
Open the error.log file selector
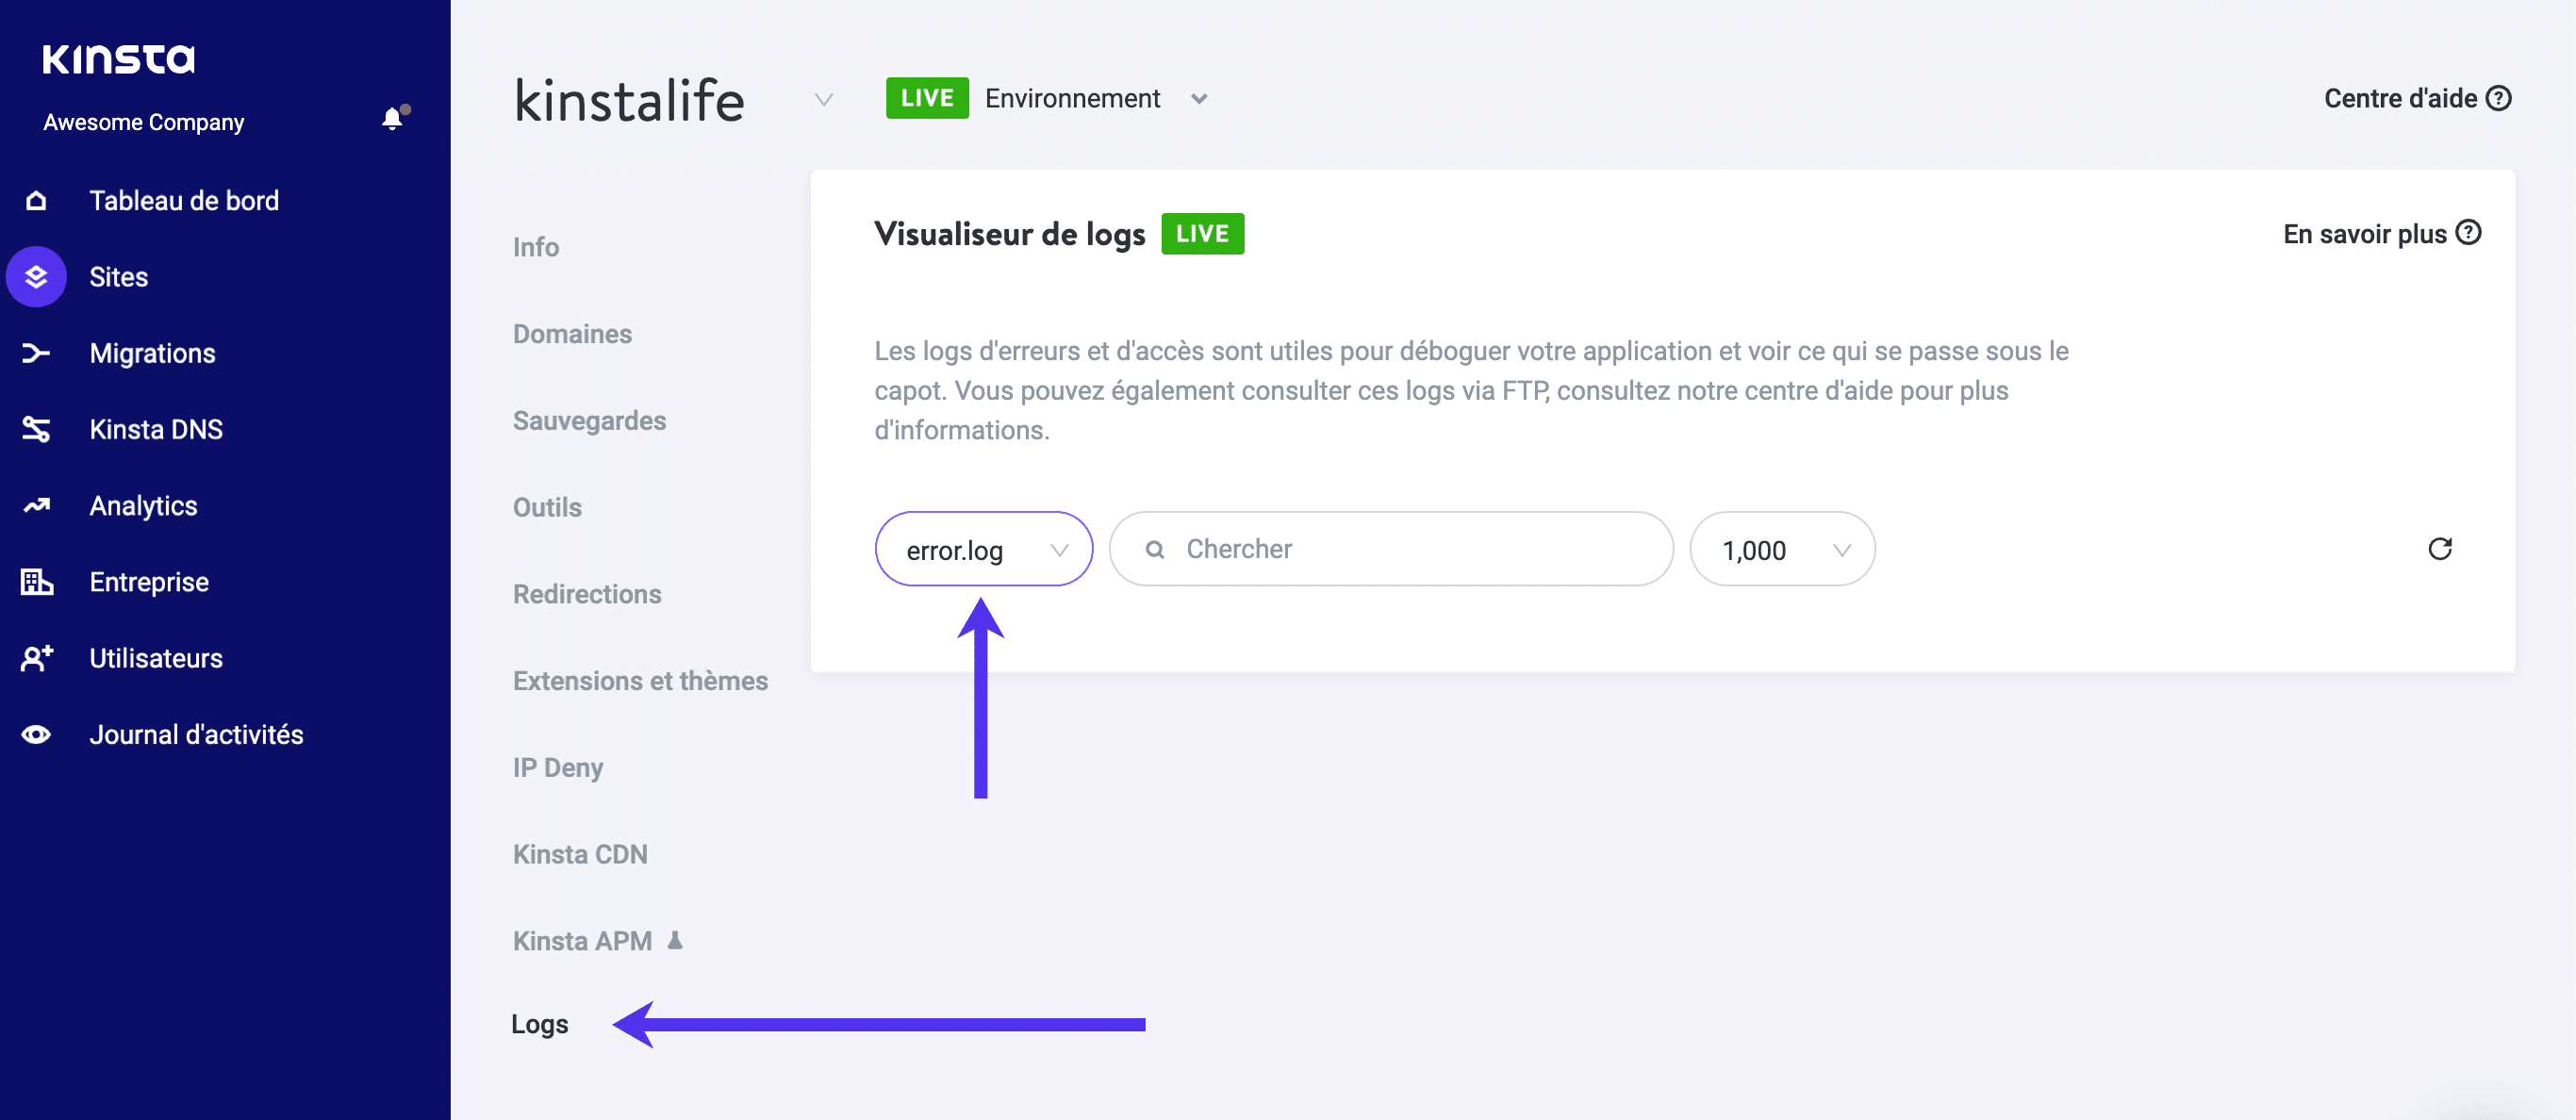click(x=984, y=549)
